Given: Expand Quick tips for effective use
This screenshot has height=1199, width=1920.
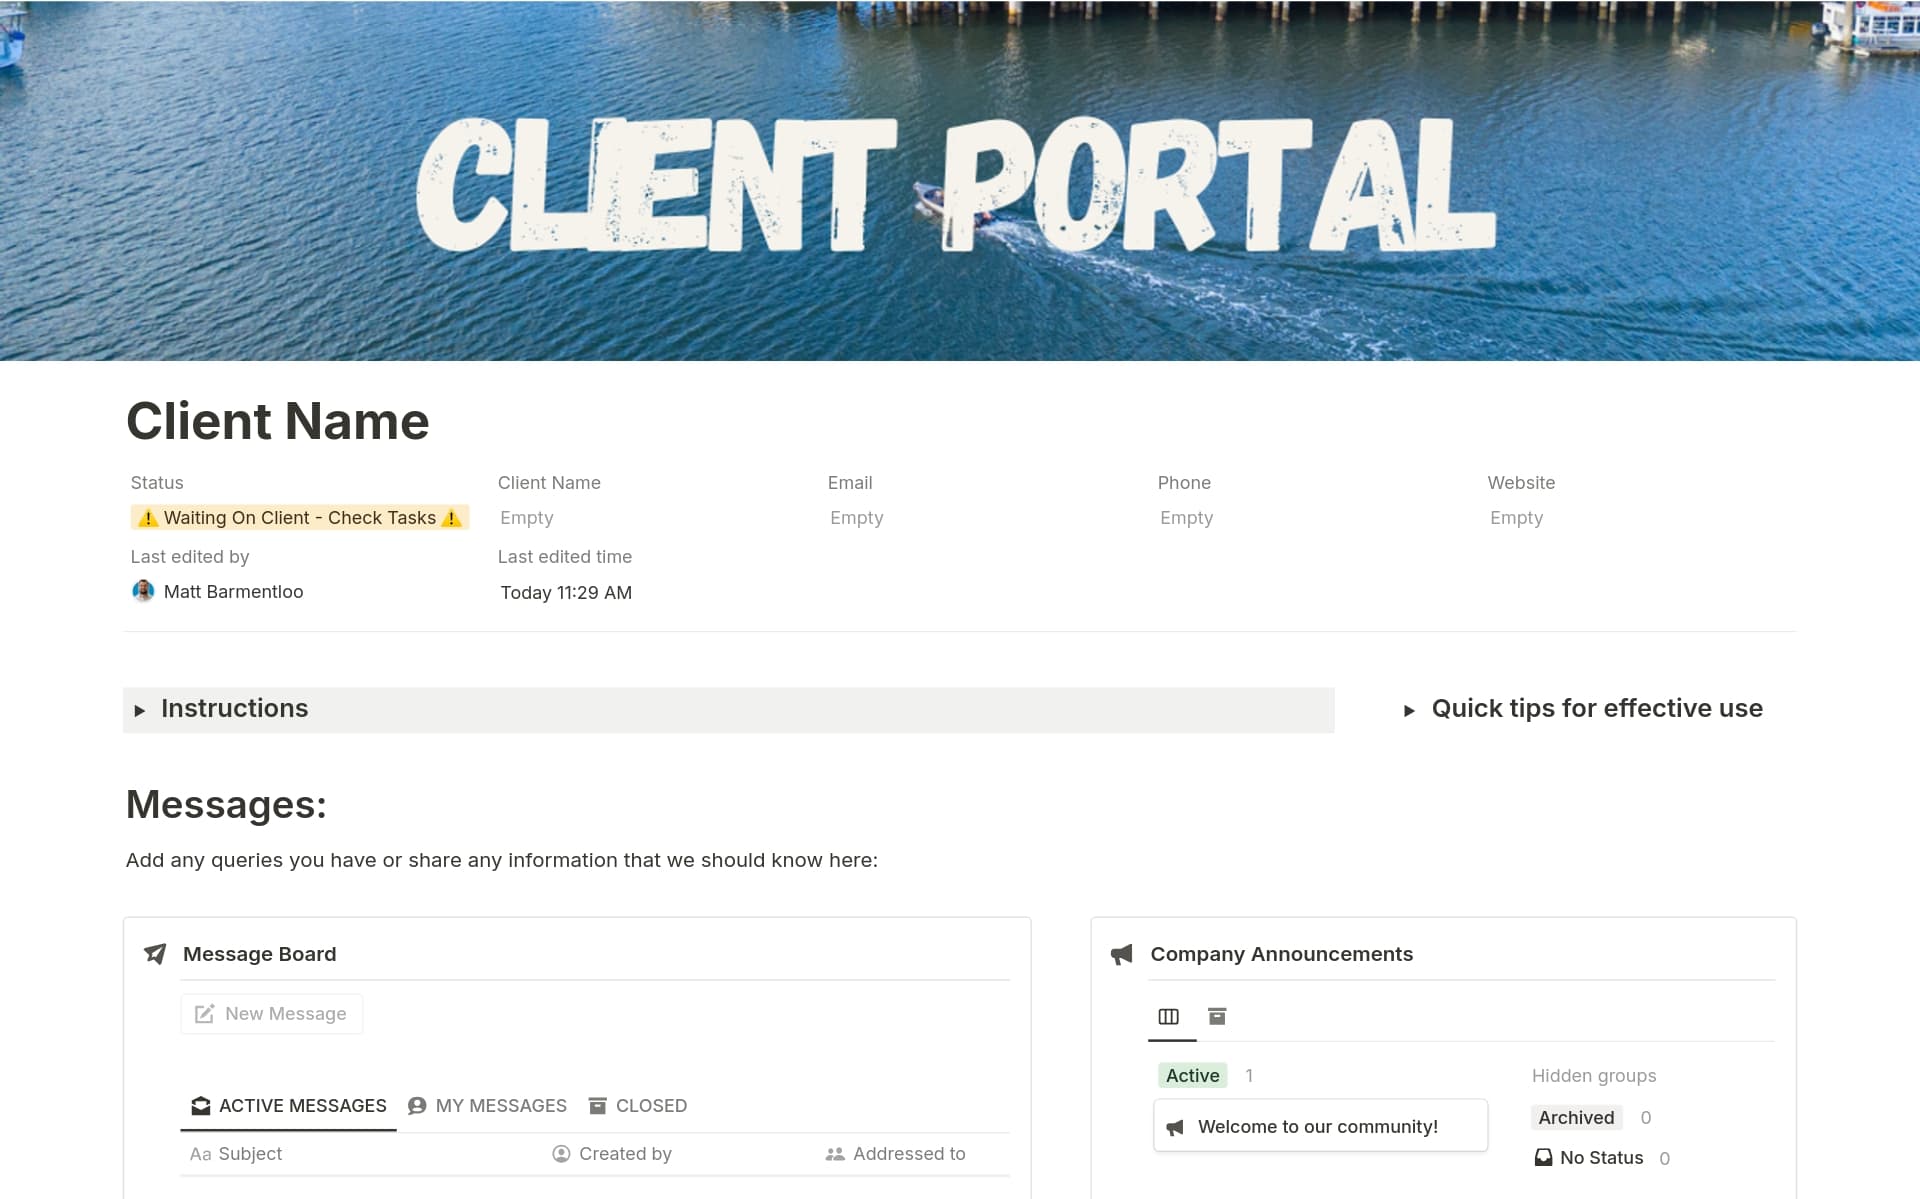Looking at the screenshot, I should [x=1409, y=710].
